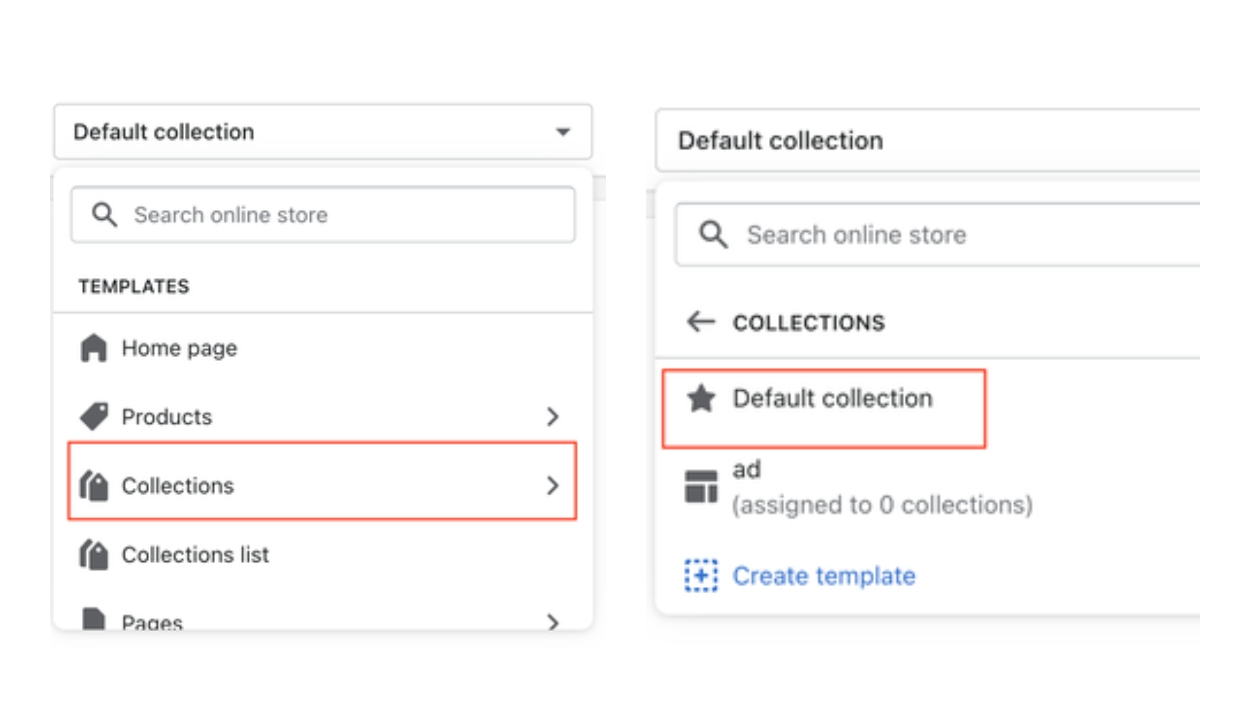Screen dimensions: 1250x716
Task: Pick the Default collection template under COLLECTIONS
Action: pos(832,399)
